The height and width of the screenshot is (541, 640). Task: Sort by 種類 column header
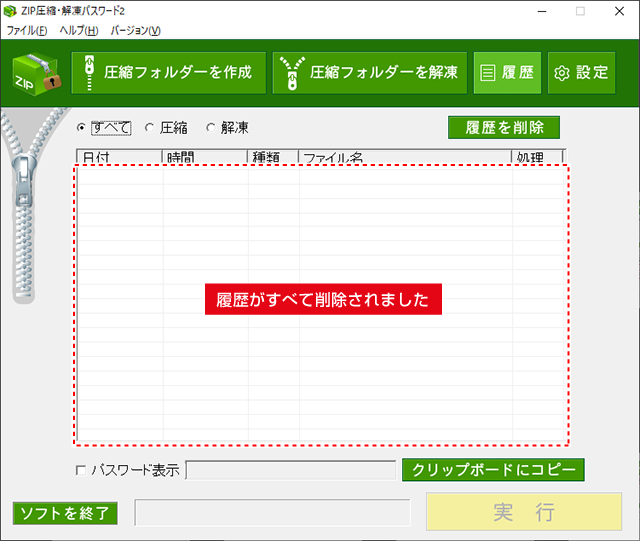273,157
